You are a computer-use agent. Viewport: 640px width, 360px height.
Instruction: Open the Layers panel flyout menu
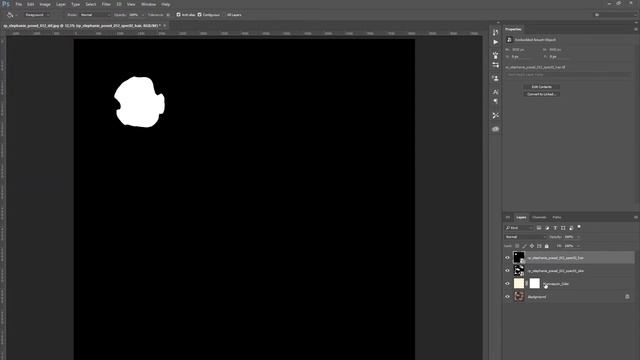pos(636,217)
